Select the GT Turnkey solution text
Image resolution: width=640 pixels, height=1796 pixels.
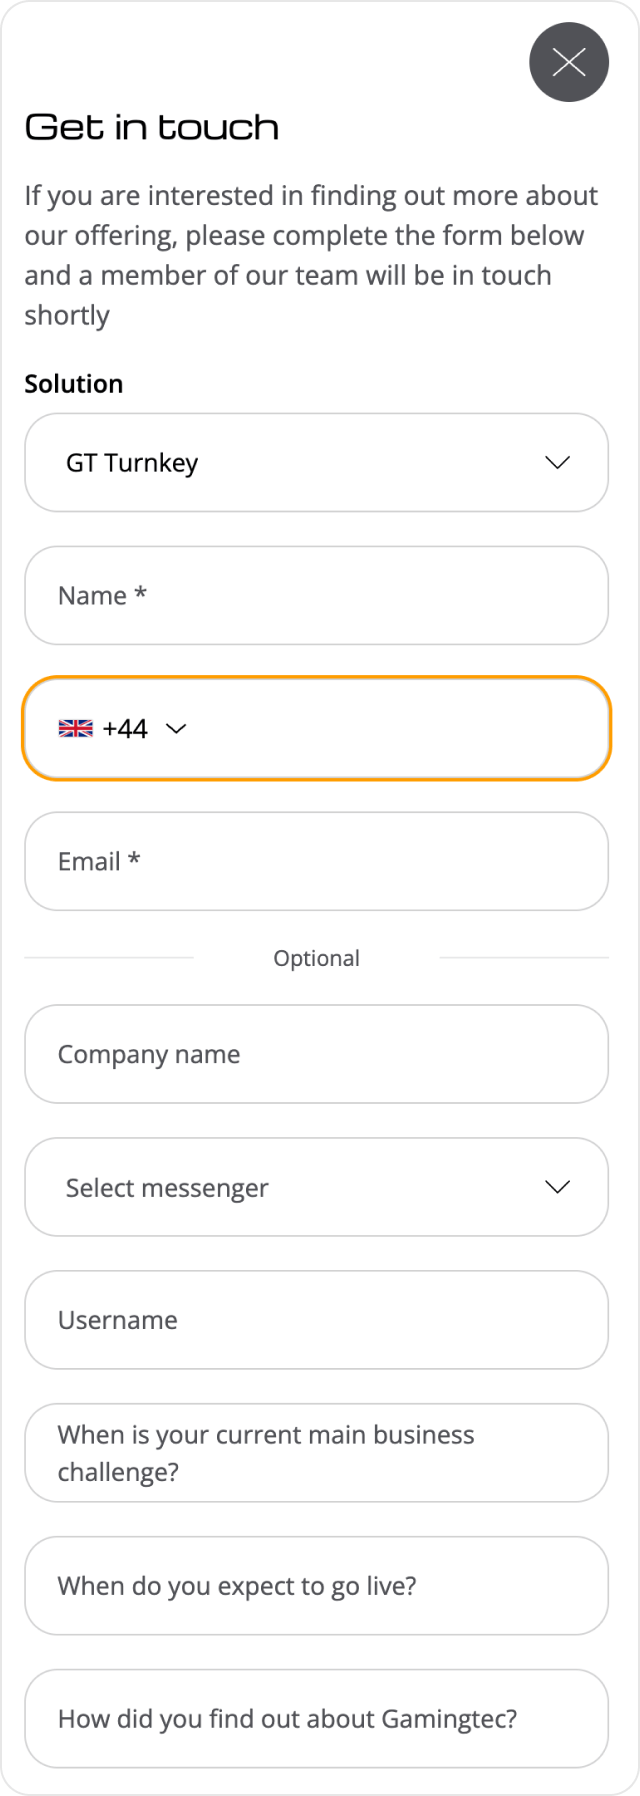tap(132, 463)
